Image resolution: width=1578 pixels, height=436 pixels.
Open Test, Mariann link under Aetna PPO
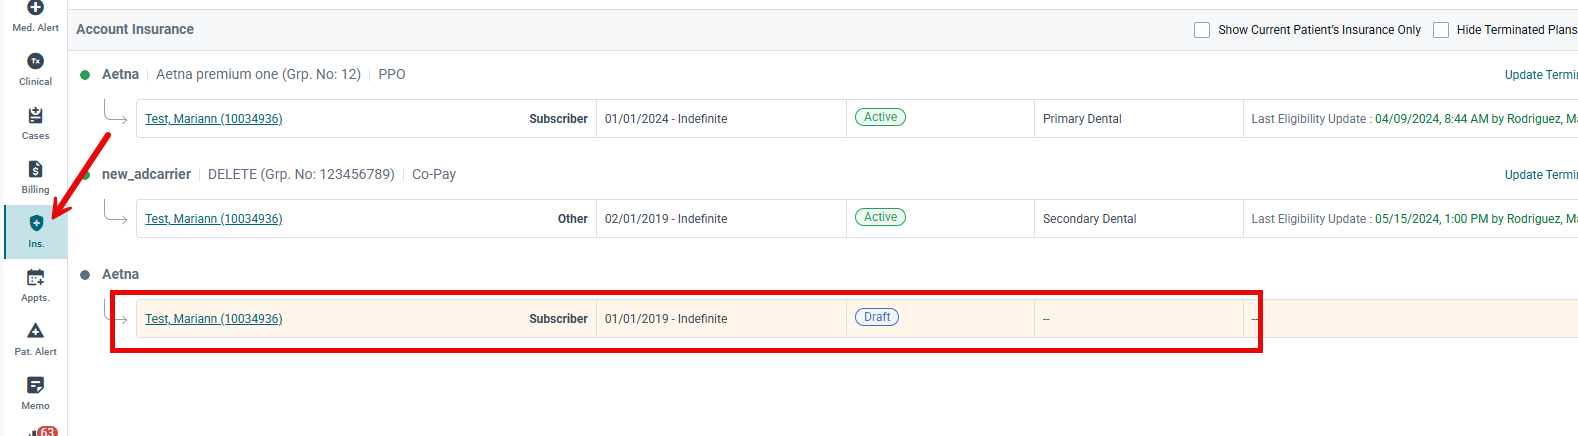click(213, 119)
